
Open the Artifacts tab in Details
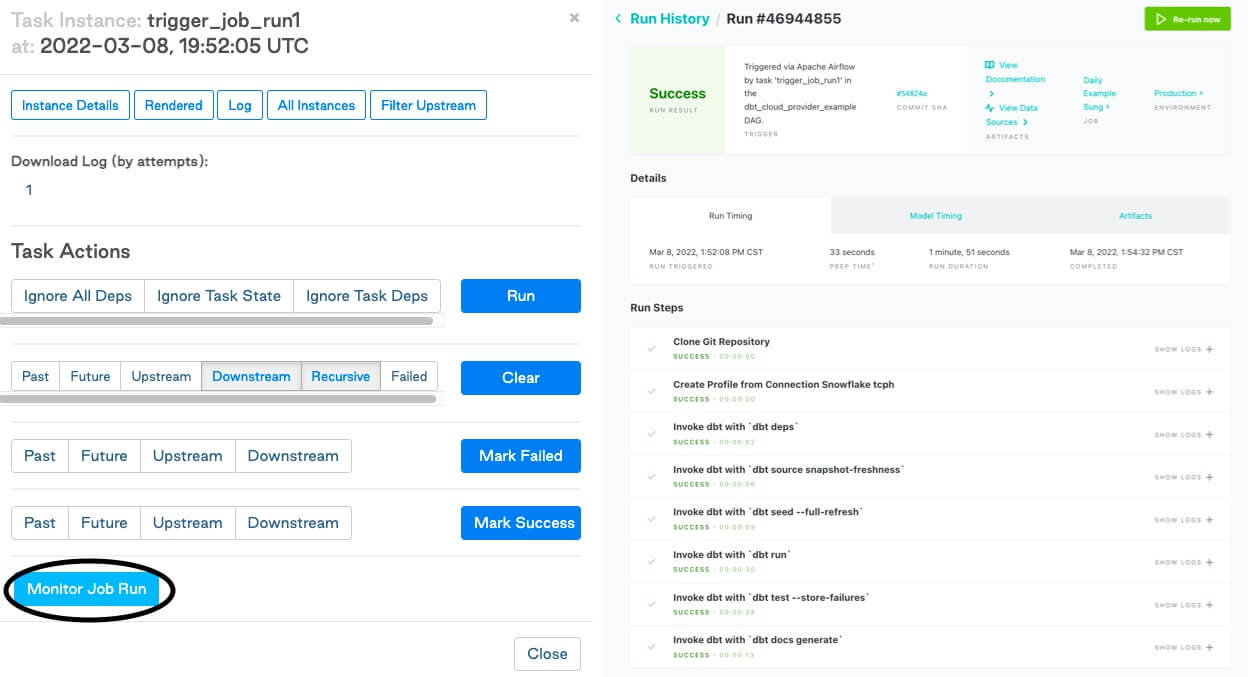click(1135, 216)
